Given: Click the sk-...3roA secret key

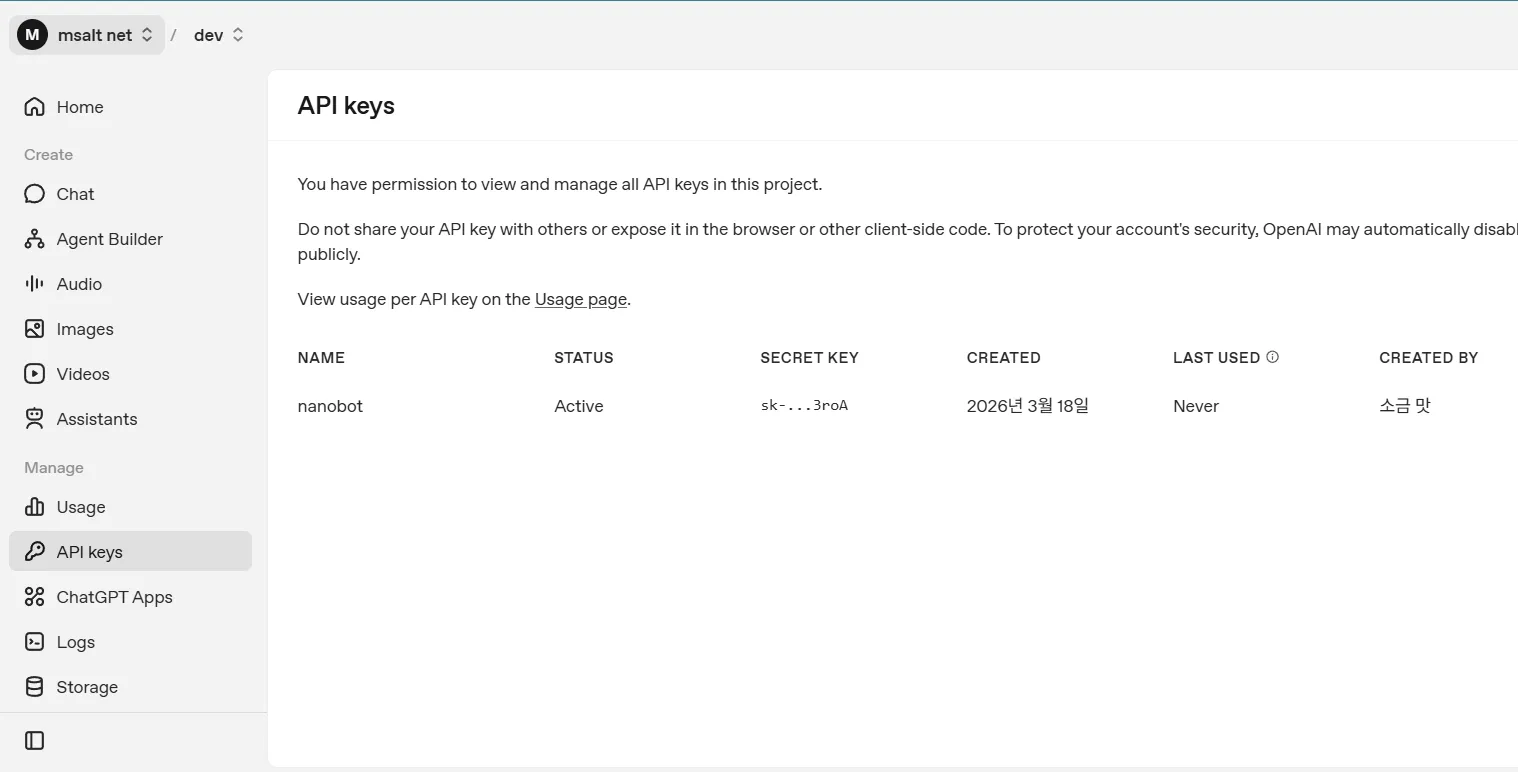Looking at the screenshot, I should [804, 406].
